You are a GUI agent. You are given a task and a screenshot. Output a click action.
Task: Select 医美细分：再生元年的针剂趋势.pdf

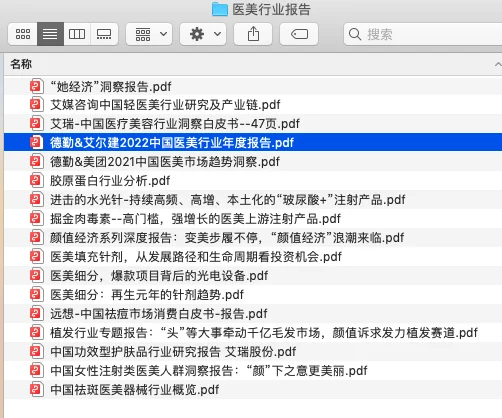coord(147,295)
